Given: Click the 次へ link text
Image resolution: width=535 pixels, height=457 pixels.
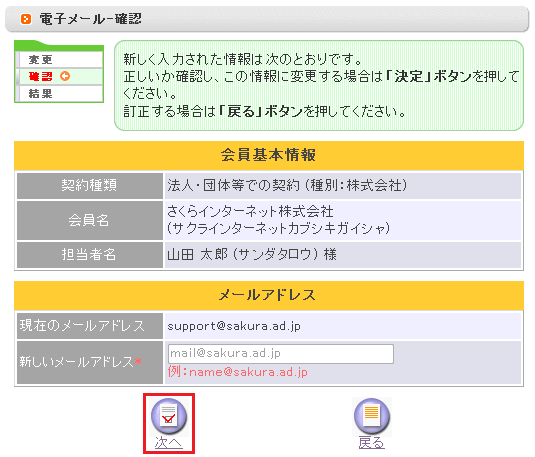Looking at the screenshot, I should (x=169, y=443).
